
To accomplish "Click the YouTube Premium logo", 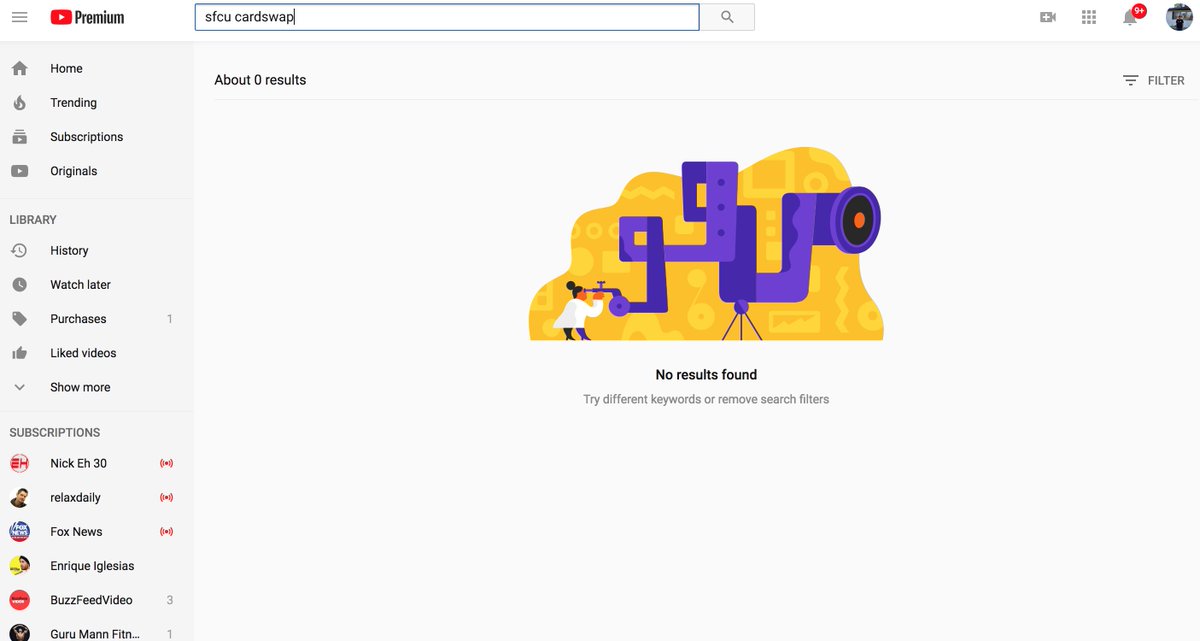I will (x=87, y=17).
